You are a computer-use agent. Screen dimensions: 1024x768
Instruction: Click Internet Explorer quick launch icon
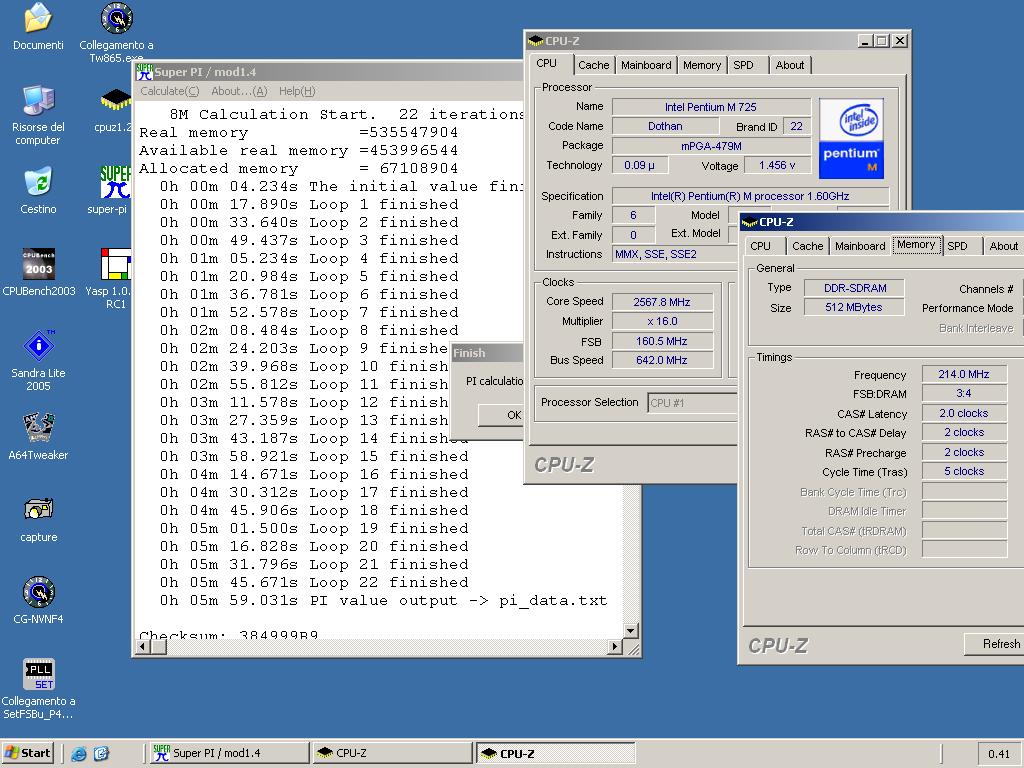[x=79, y=753]
